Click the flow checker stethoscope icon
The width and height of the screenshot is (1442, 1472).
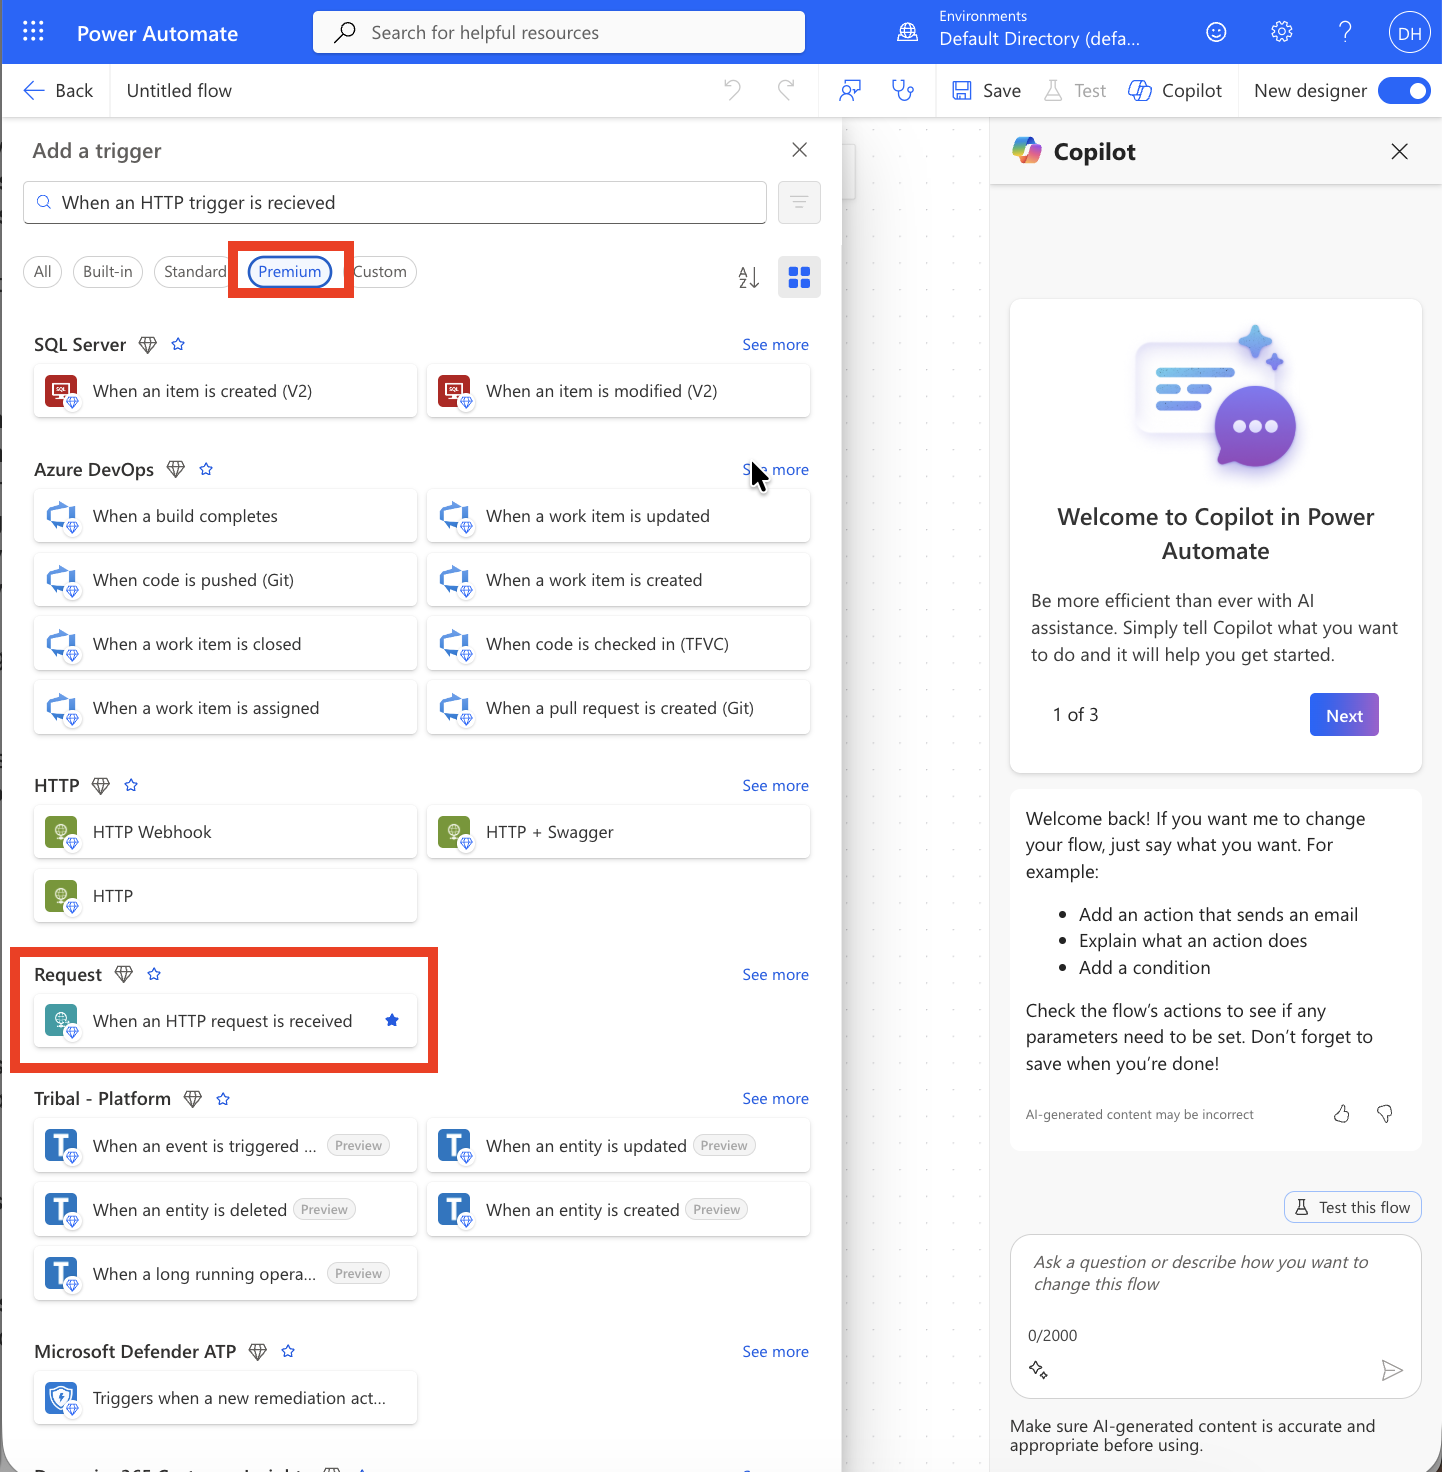tap(903, 91)
